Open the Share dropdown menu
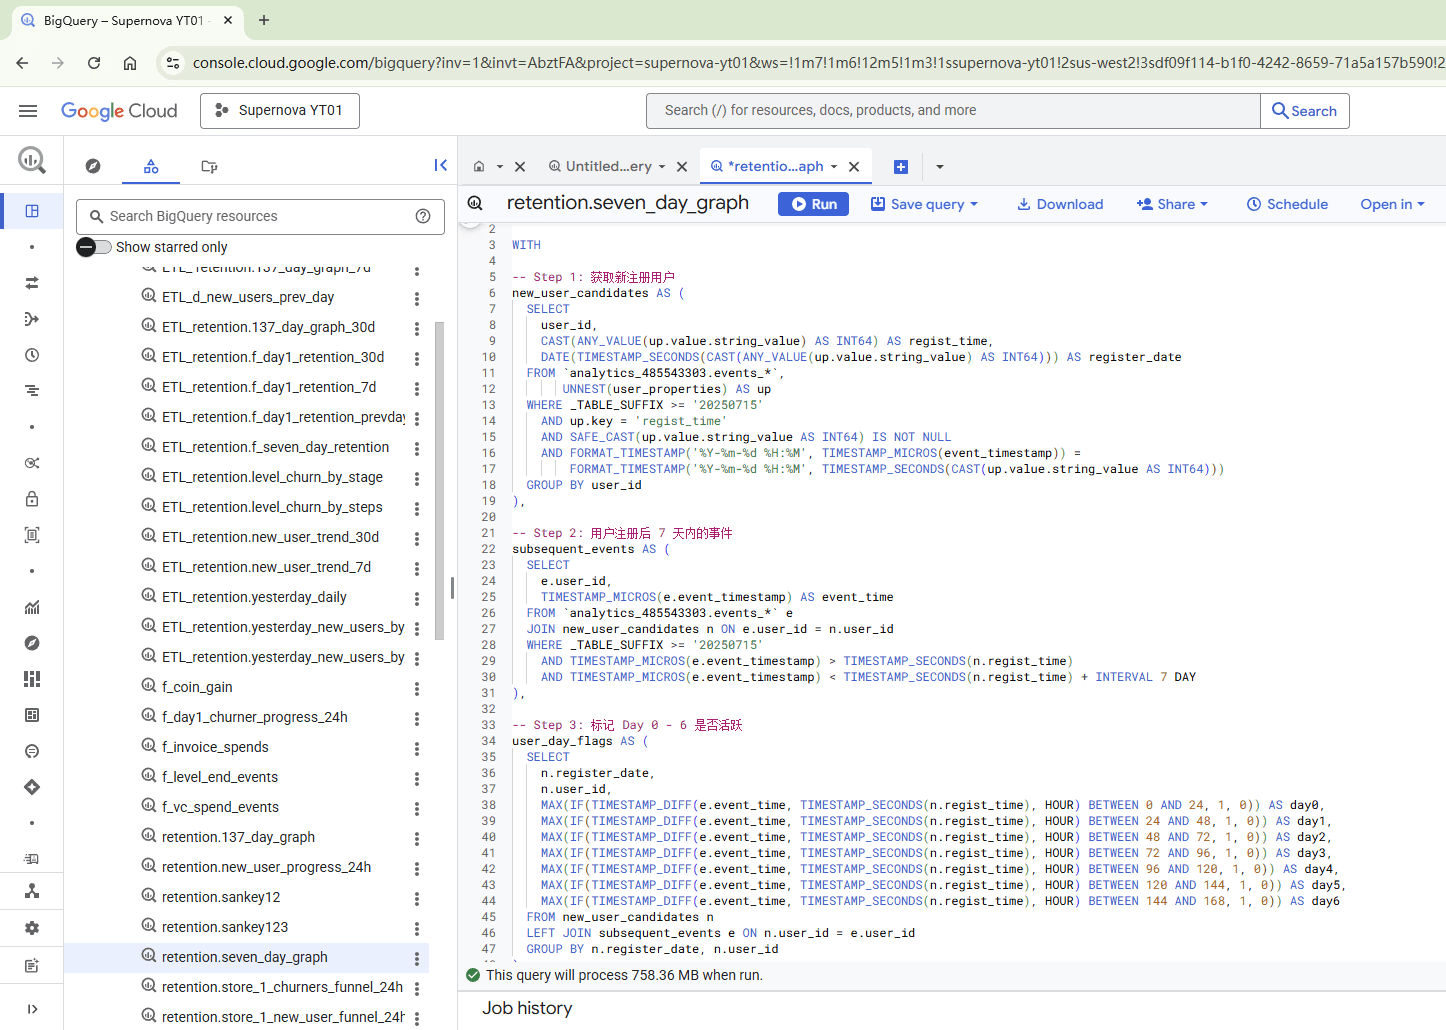The image size is (1446, 1030). (x=1172, y=204)
